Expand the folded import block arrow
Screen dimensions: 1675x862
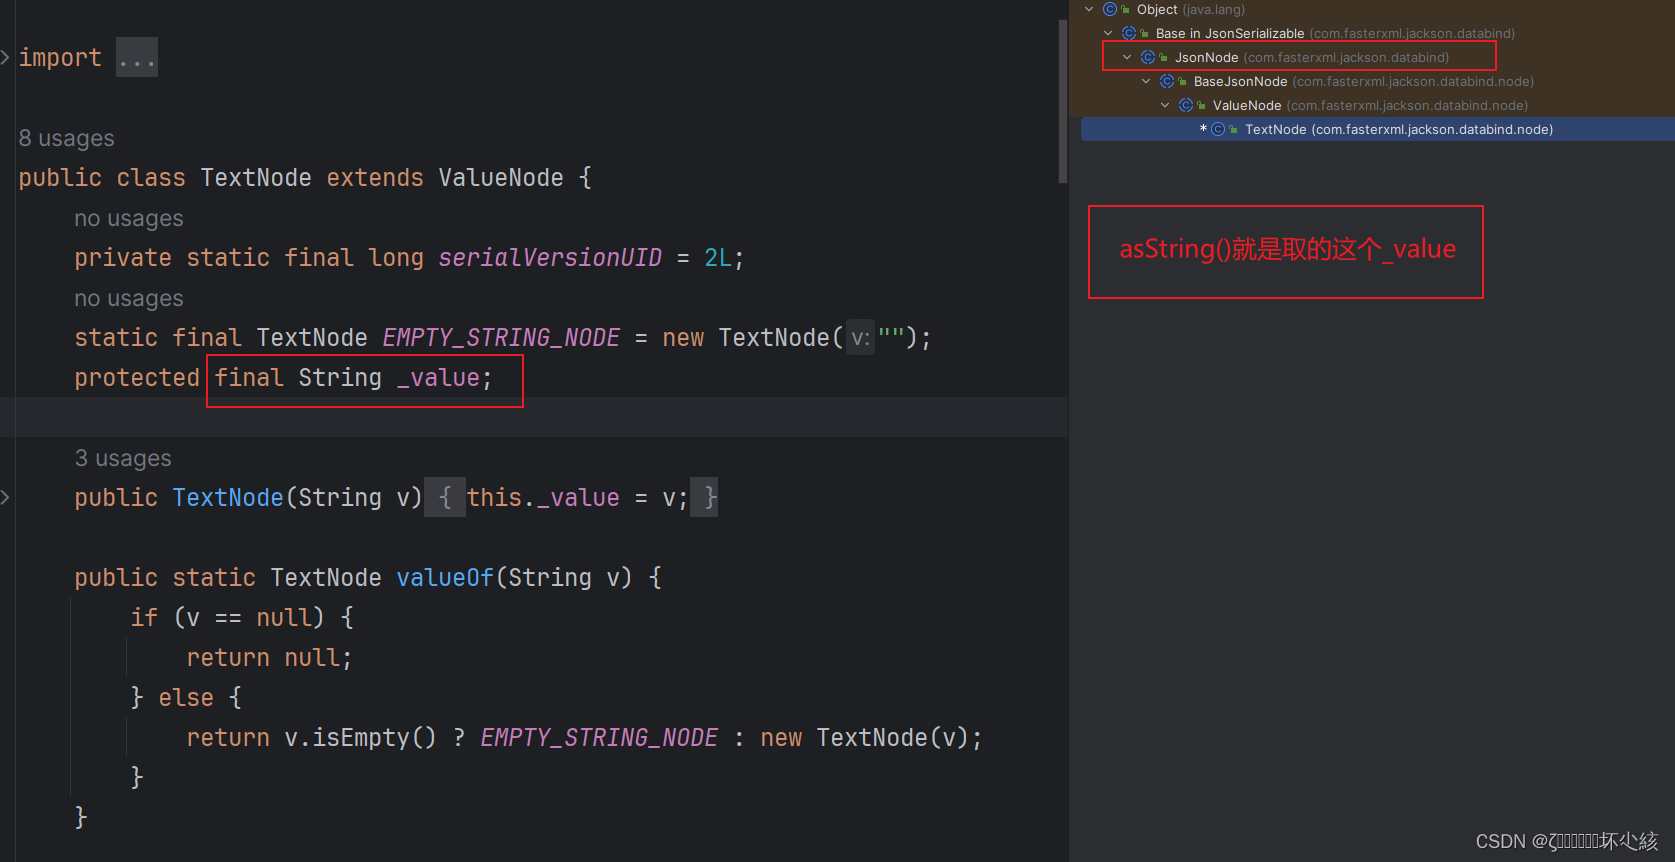5,57
